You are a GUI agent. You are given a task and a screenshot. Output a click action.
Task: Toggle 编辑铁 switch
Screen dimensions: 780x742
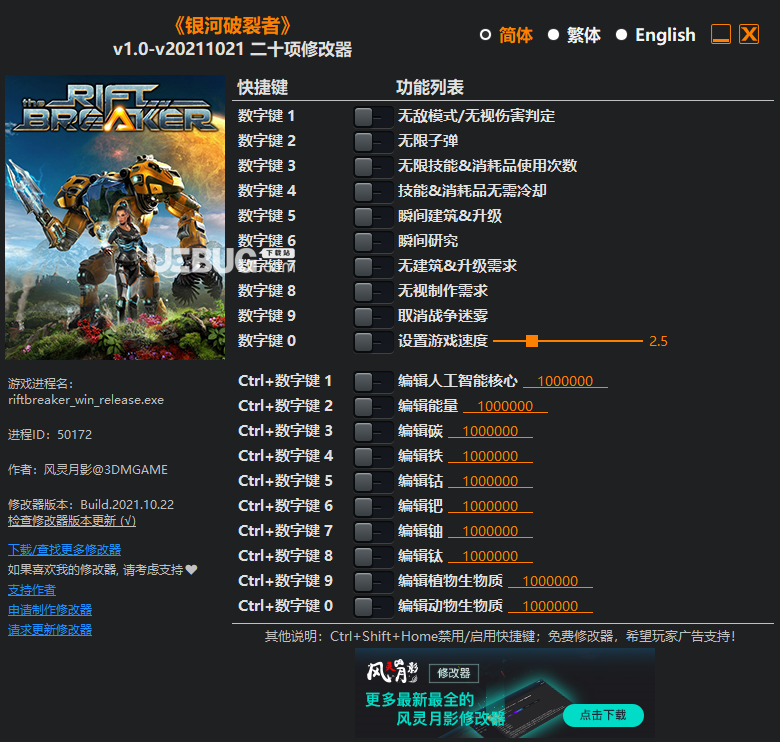point(373,457)
